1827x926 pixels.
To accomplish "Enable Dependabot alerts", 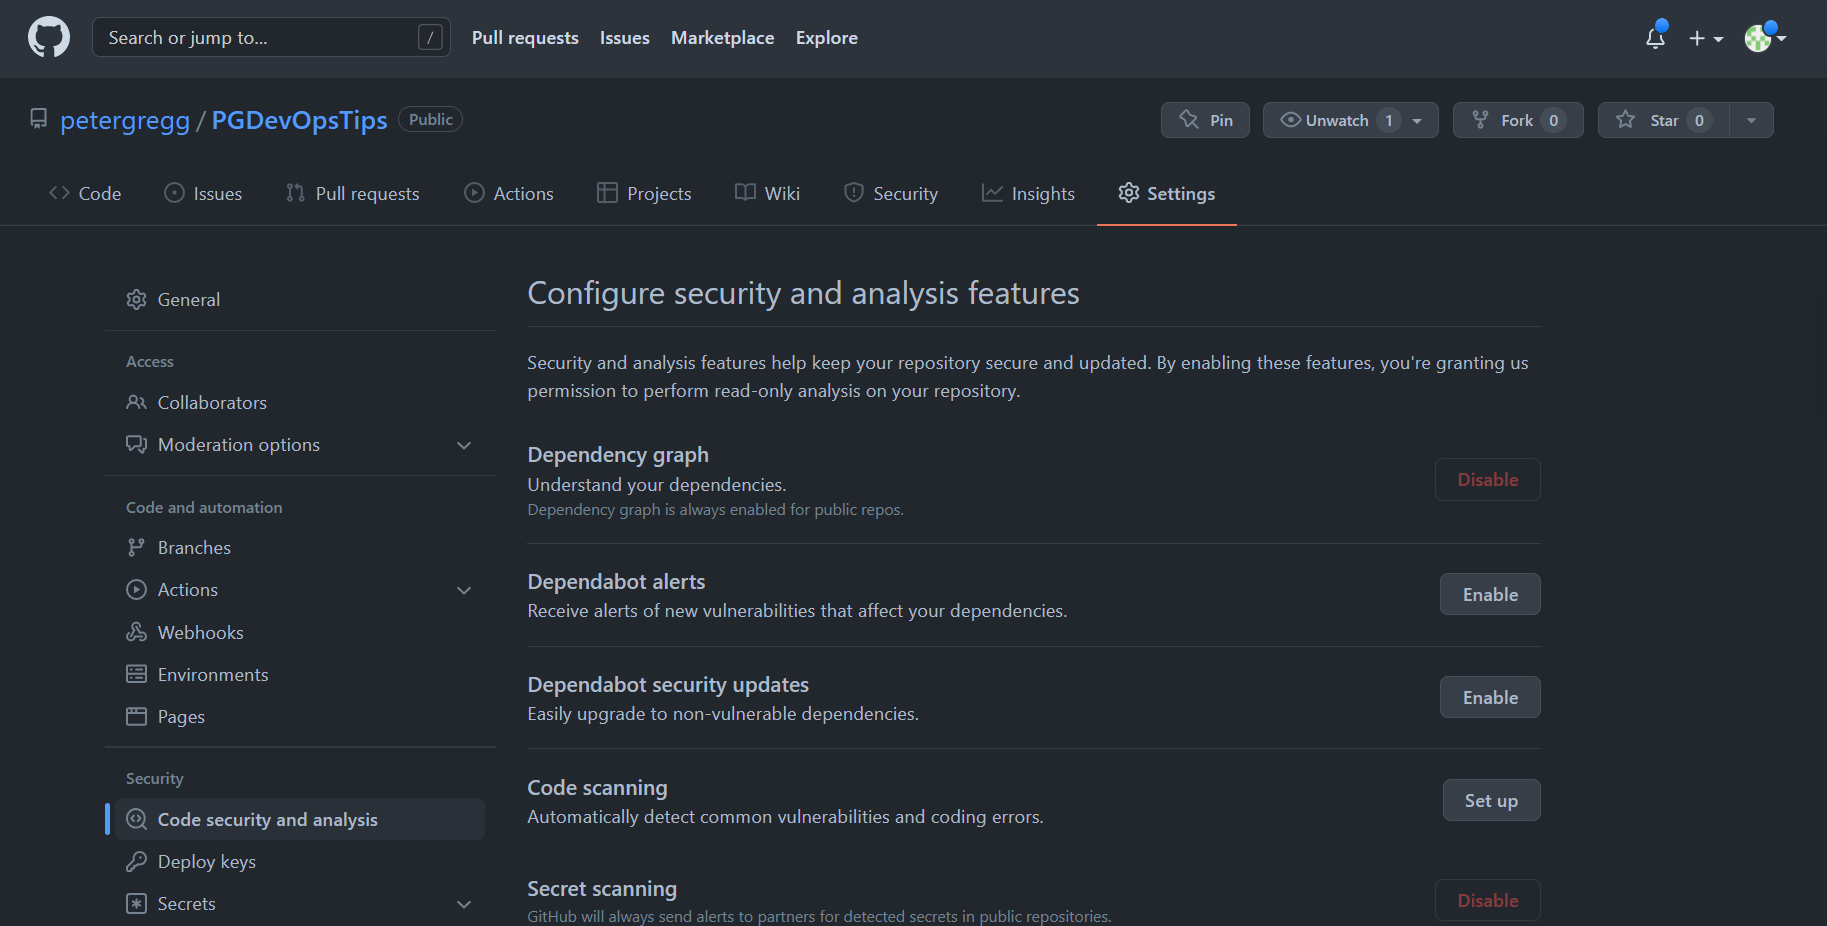I will [x=1490, y=594].
